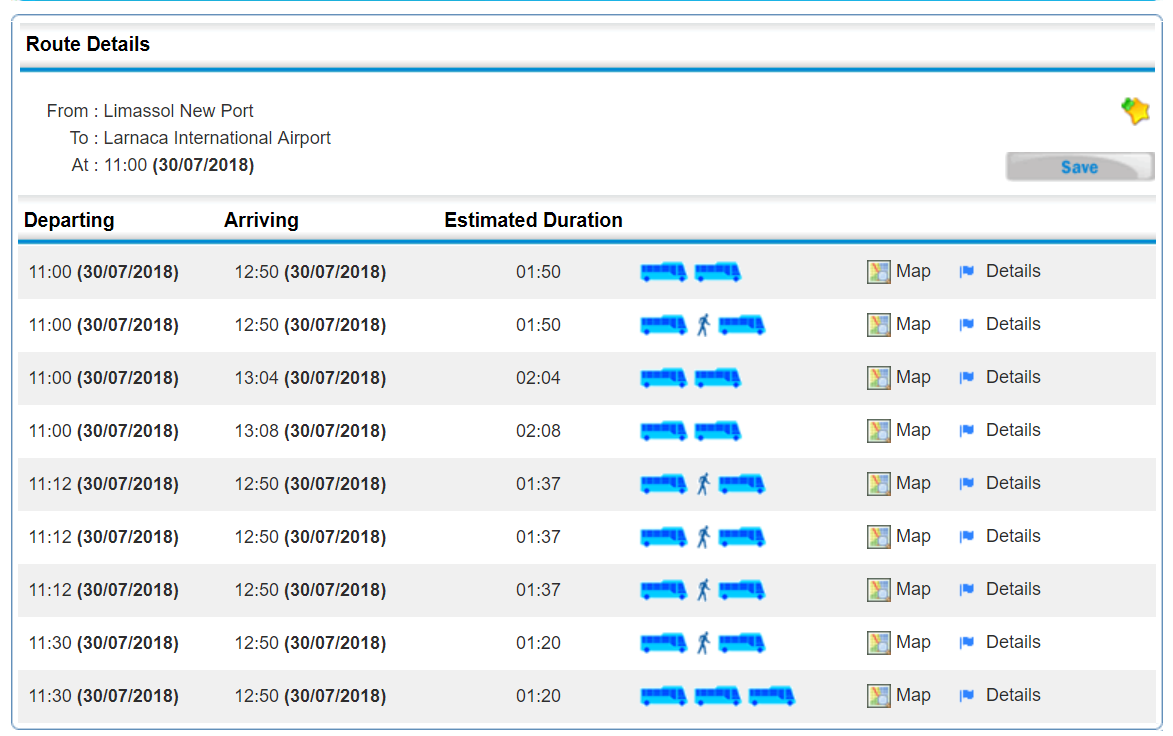This screenshot has width=1173, height=736.
Task: Click the Arriving column header
Action: pyautogui.click(x=261, y=220)
